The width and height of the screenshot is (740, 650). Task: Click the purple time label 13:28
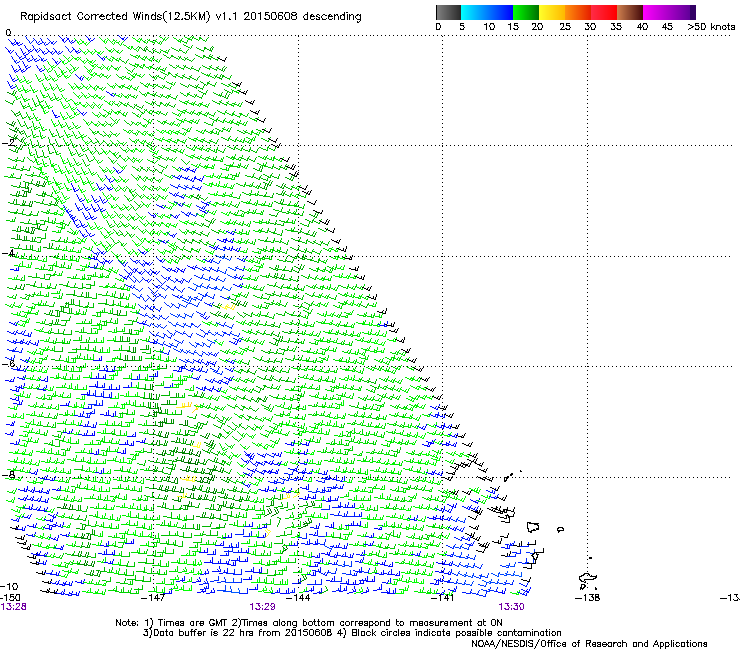(x=13, y=607)
